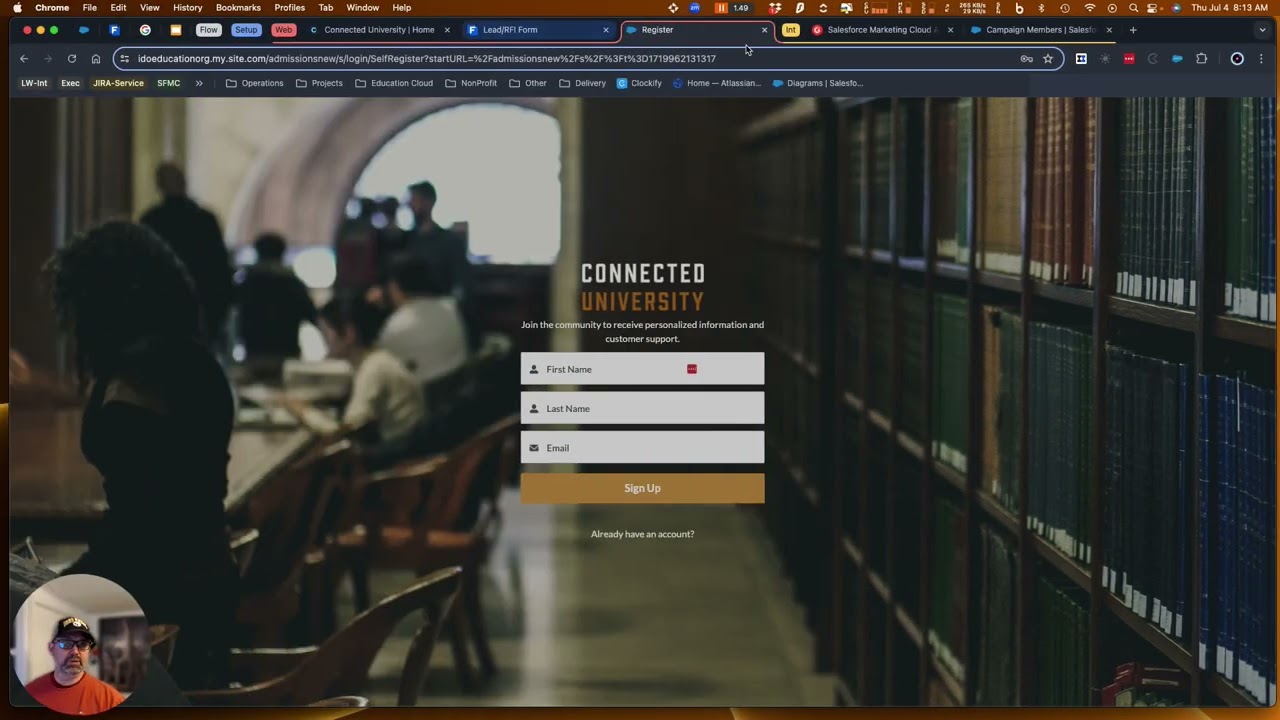Click the address bar URL
Viewport: 1280px width, 720px height.
[x=427, y=59]
